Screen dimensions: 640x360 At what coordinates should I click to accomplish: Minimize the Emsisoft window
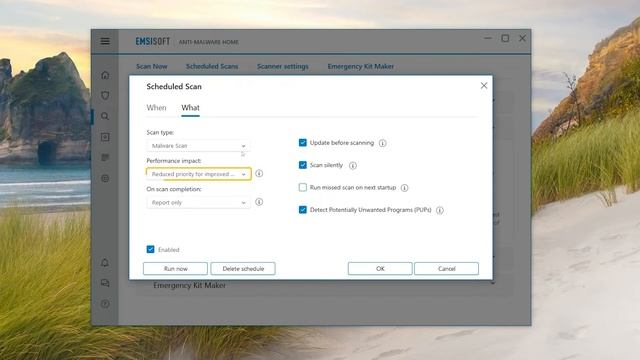click(488, 38)
